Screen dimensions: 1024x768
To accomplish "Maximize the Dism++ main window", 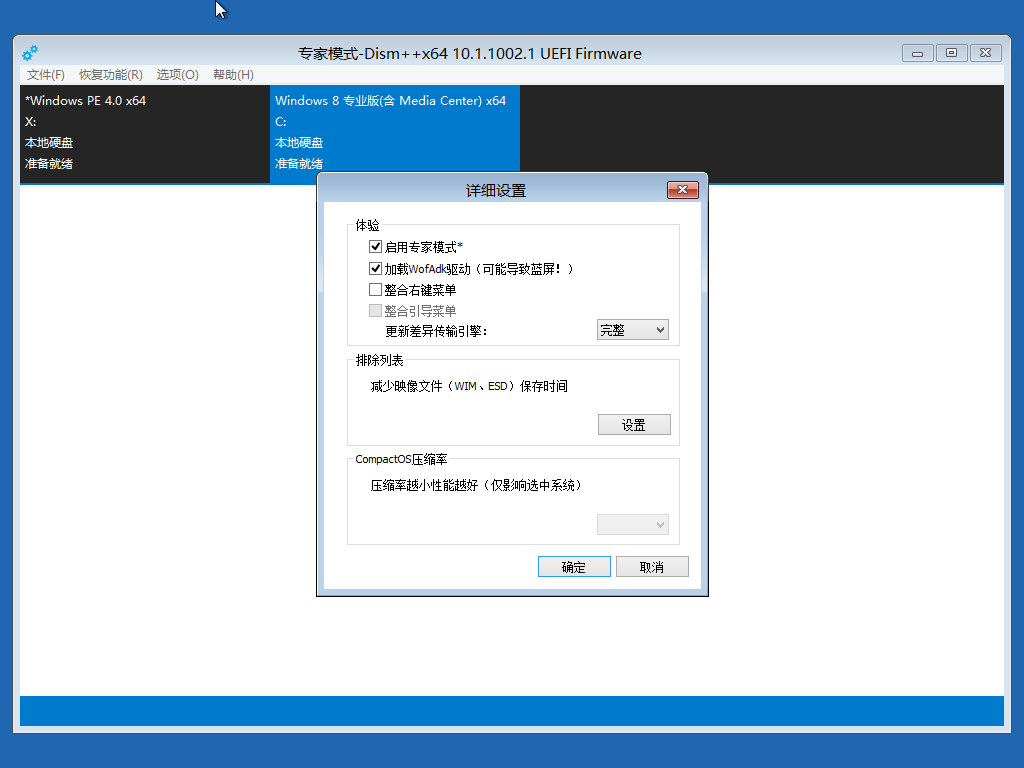I will (951, 53).
